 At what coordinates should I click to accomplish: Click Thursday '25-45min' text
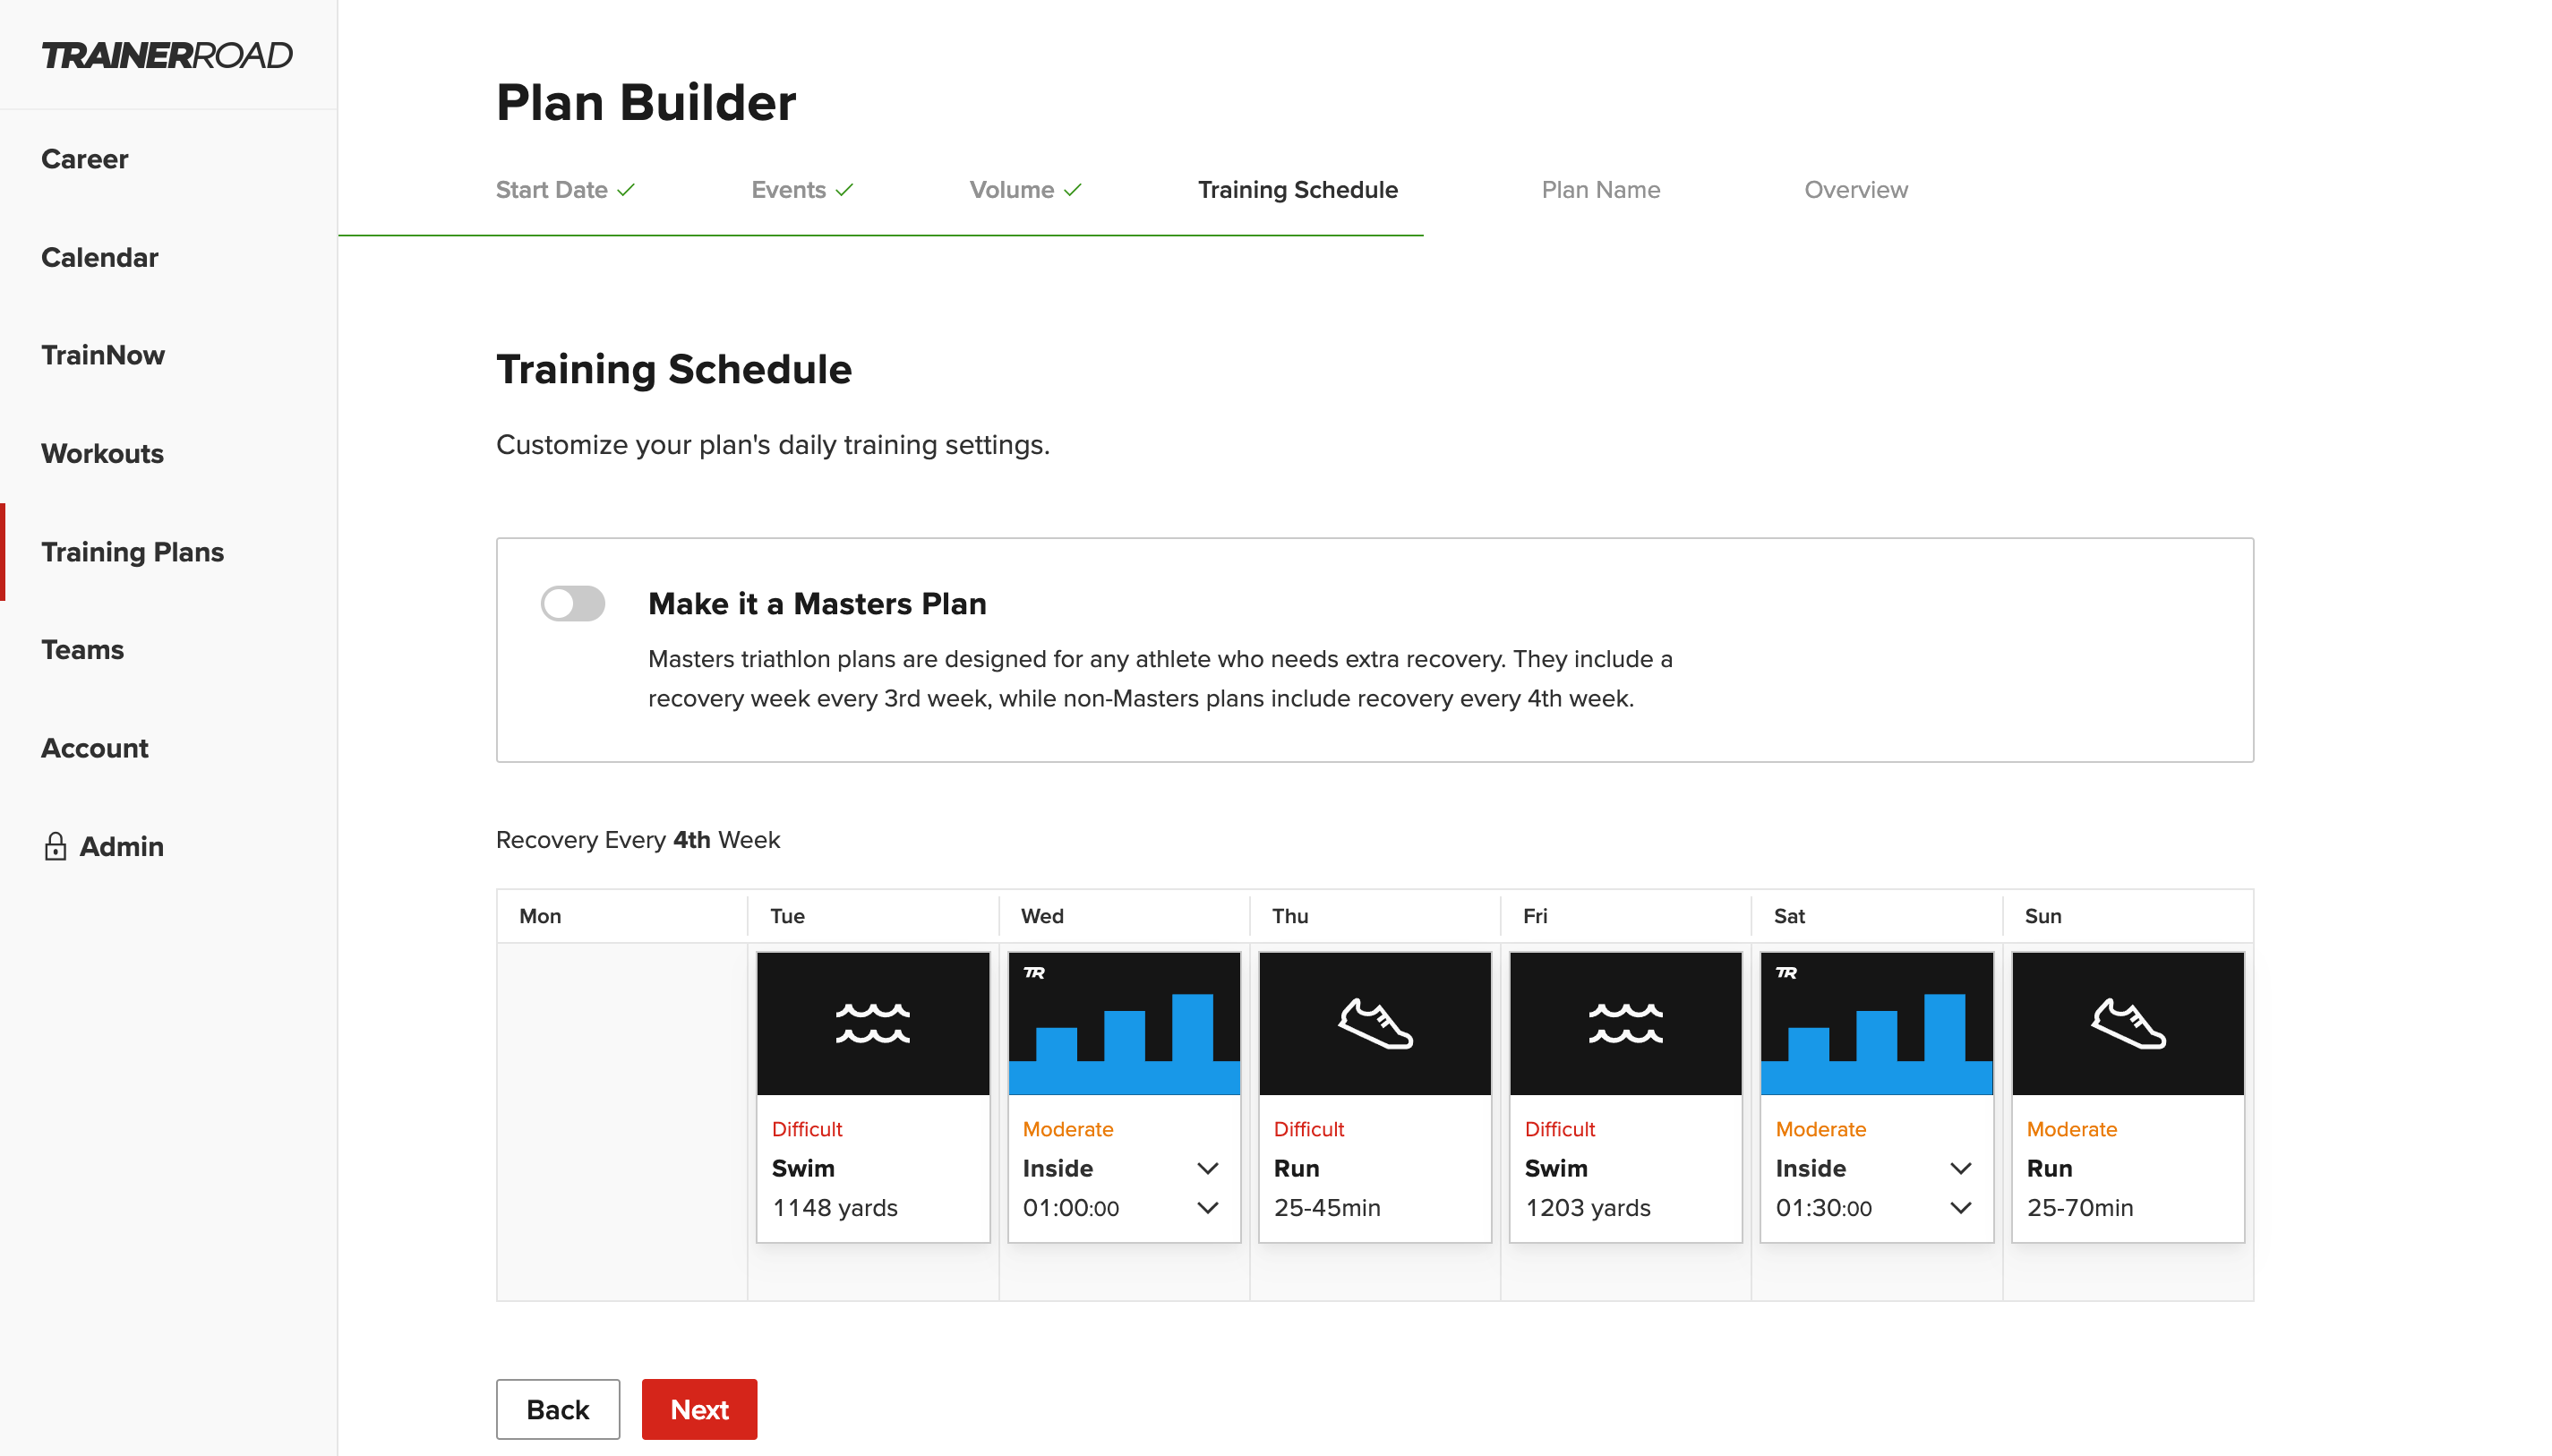pyautogui.click(x=1327, y=1208)
